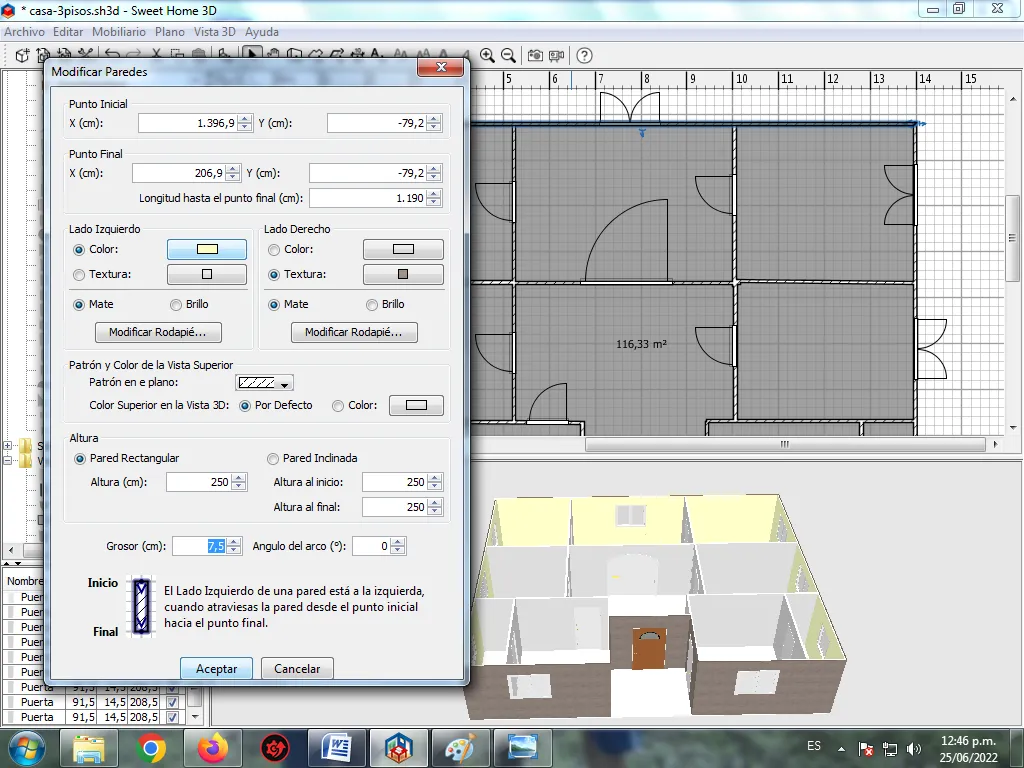Open Paint from the taskbar
The image size is (1024, 768).
461,748
